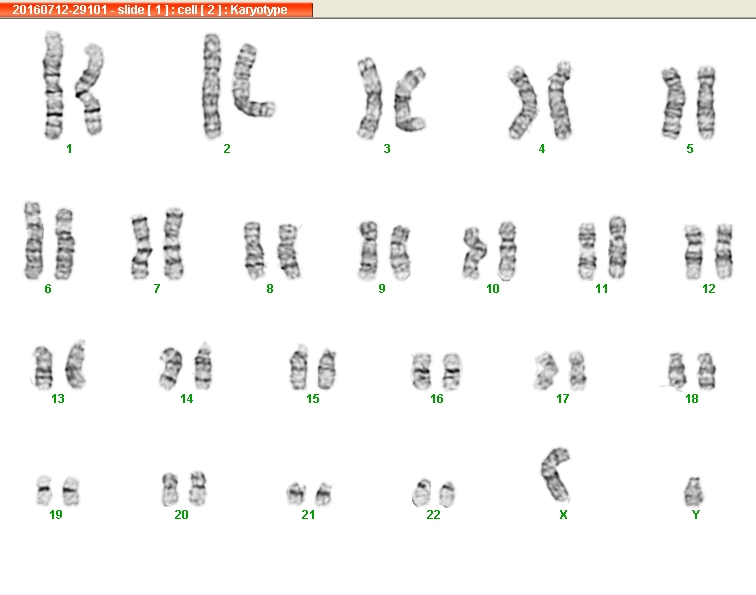Click the chromosome 19 pair

click(58, 491)
